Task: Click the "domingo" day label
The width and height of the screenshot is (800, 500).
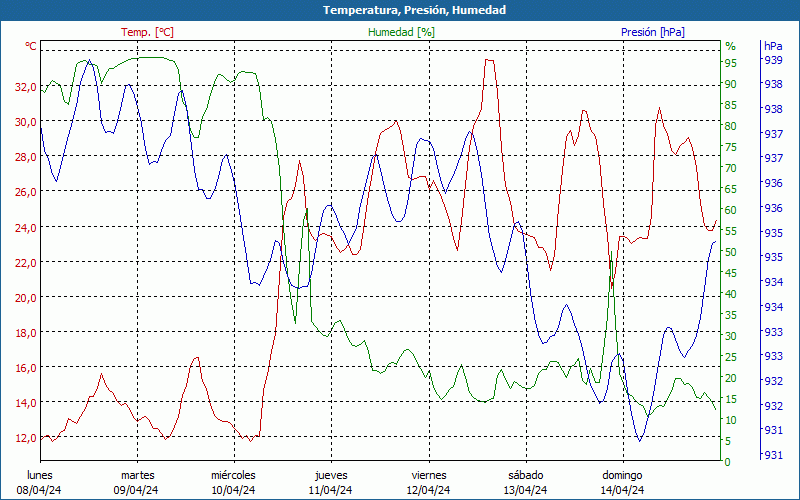Action: pyautogui.click(x=622, y=476)
